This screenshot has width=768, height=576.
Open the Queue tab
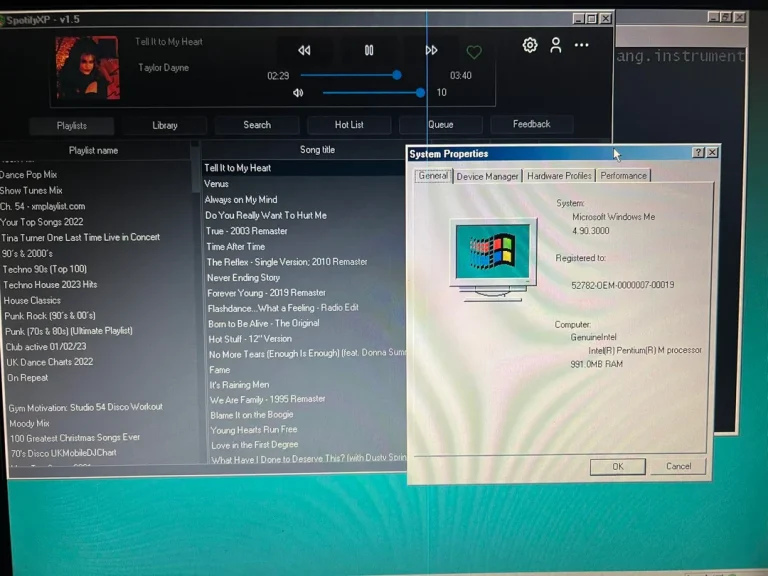(x=441, y=124)
